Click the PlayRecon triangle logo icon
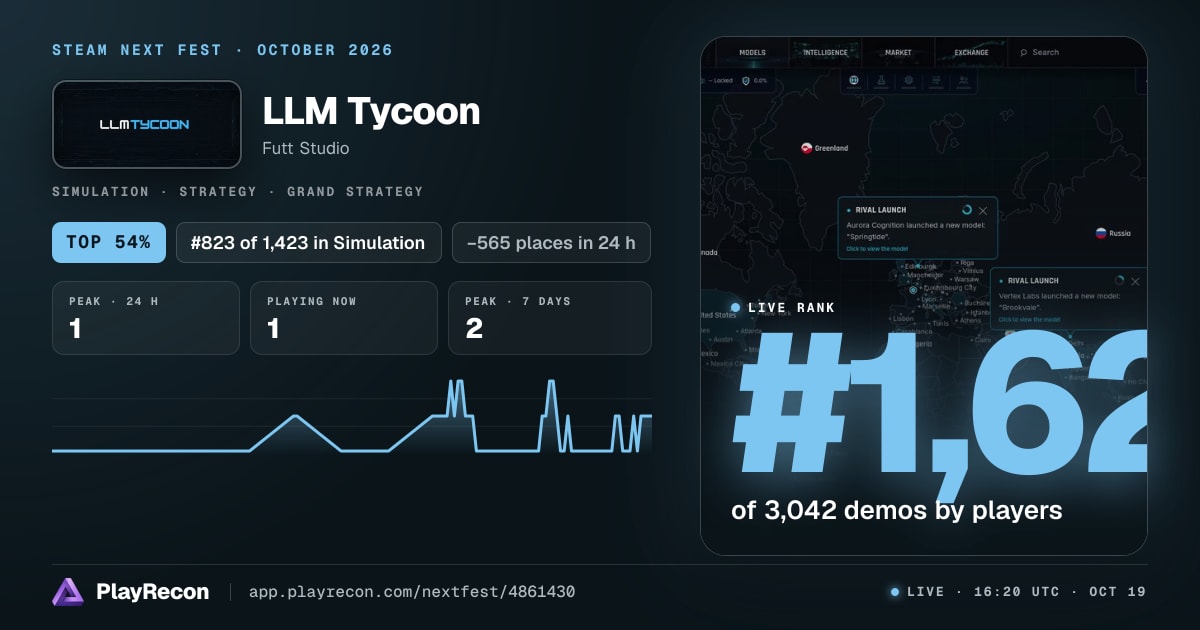1200x630 pixels. point(68,592)
